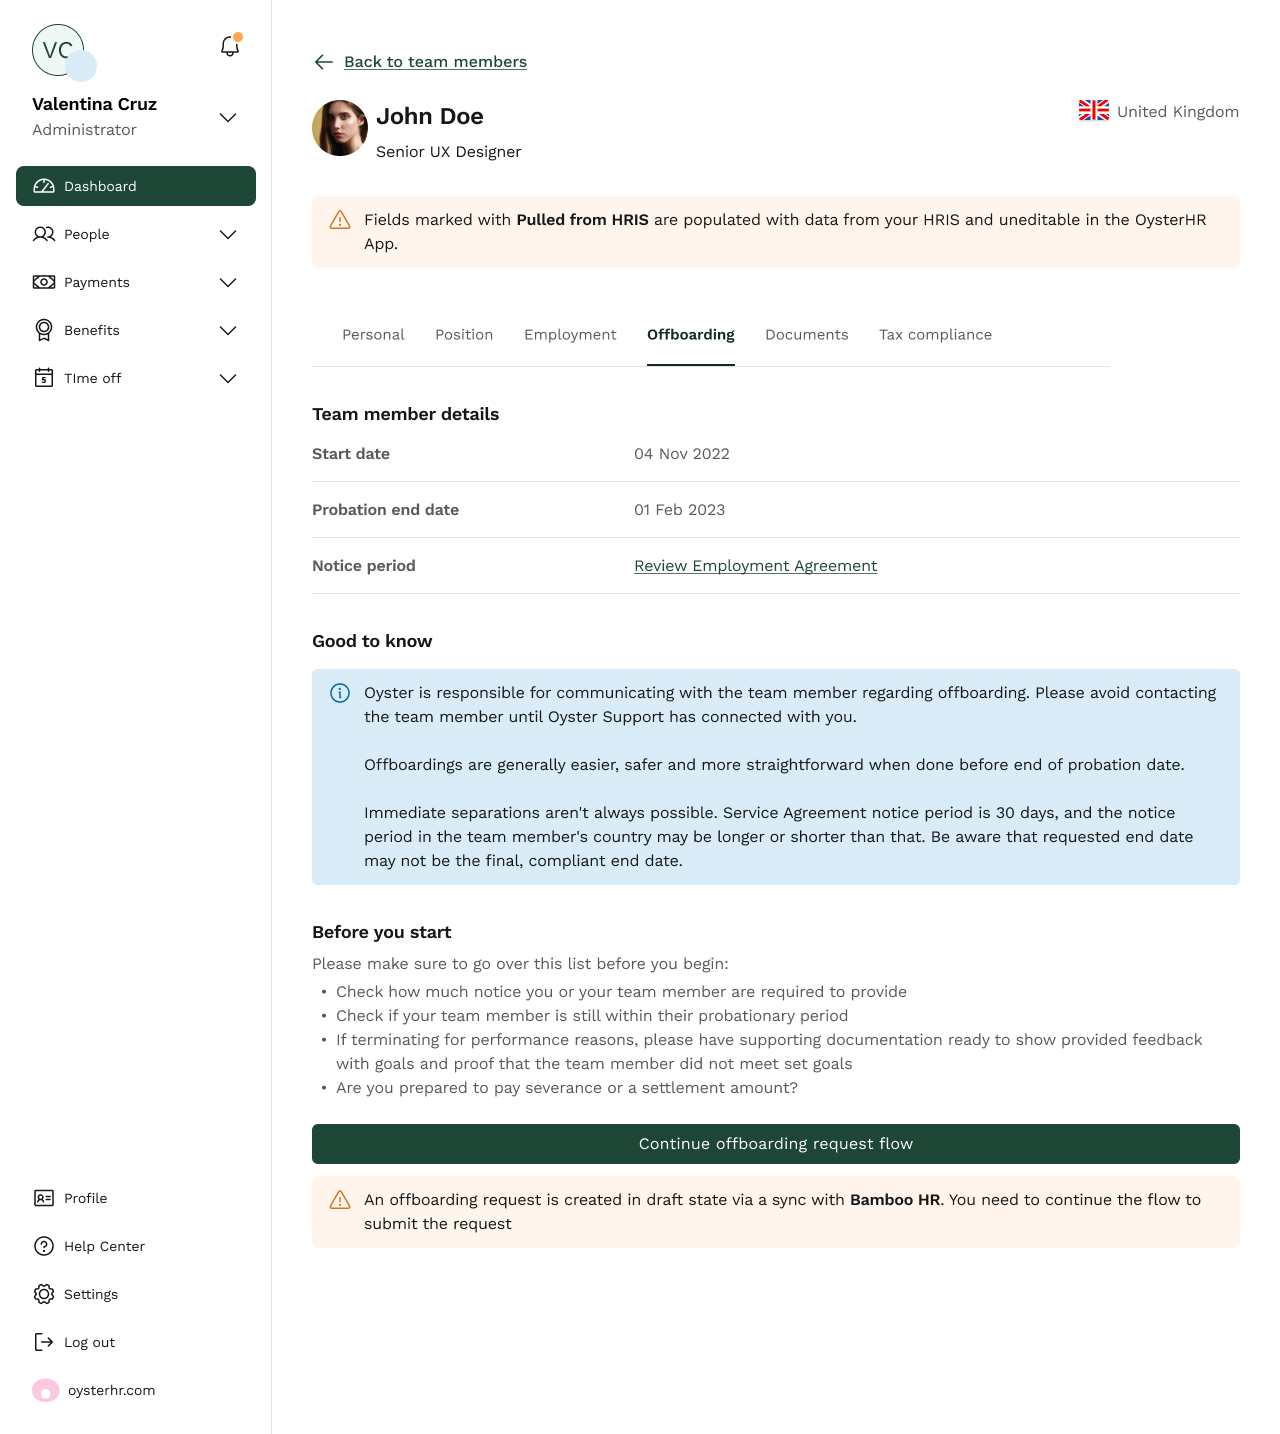Expand the Valentina Cruz account menu
This screenshot has height=1434, width=1280.
click(x=228, y=117)
